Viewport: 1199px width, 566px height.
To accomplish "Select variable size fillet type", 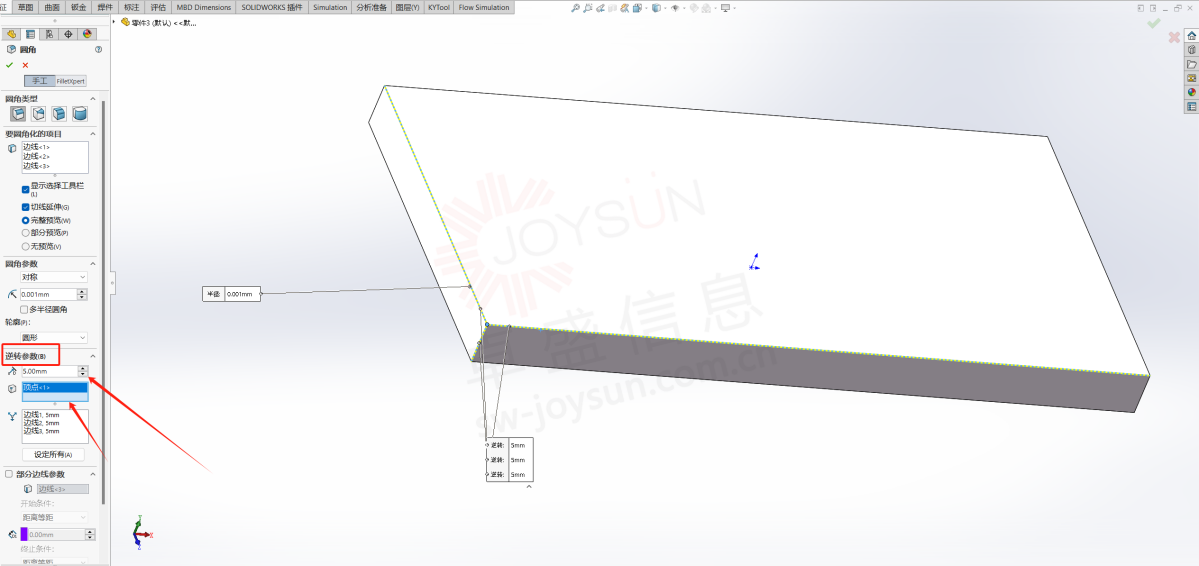I will pos(39,113).
